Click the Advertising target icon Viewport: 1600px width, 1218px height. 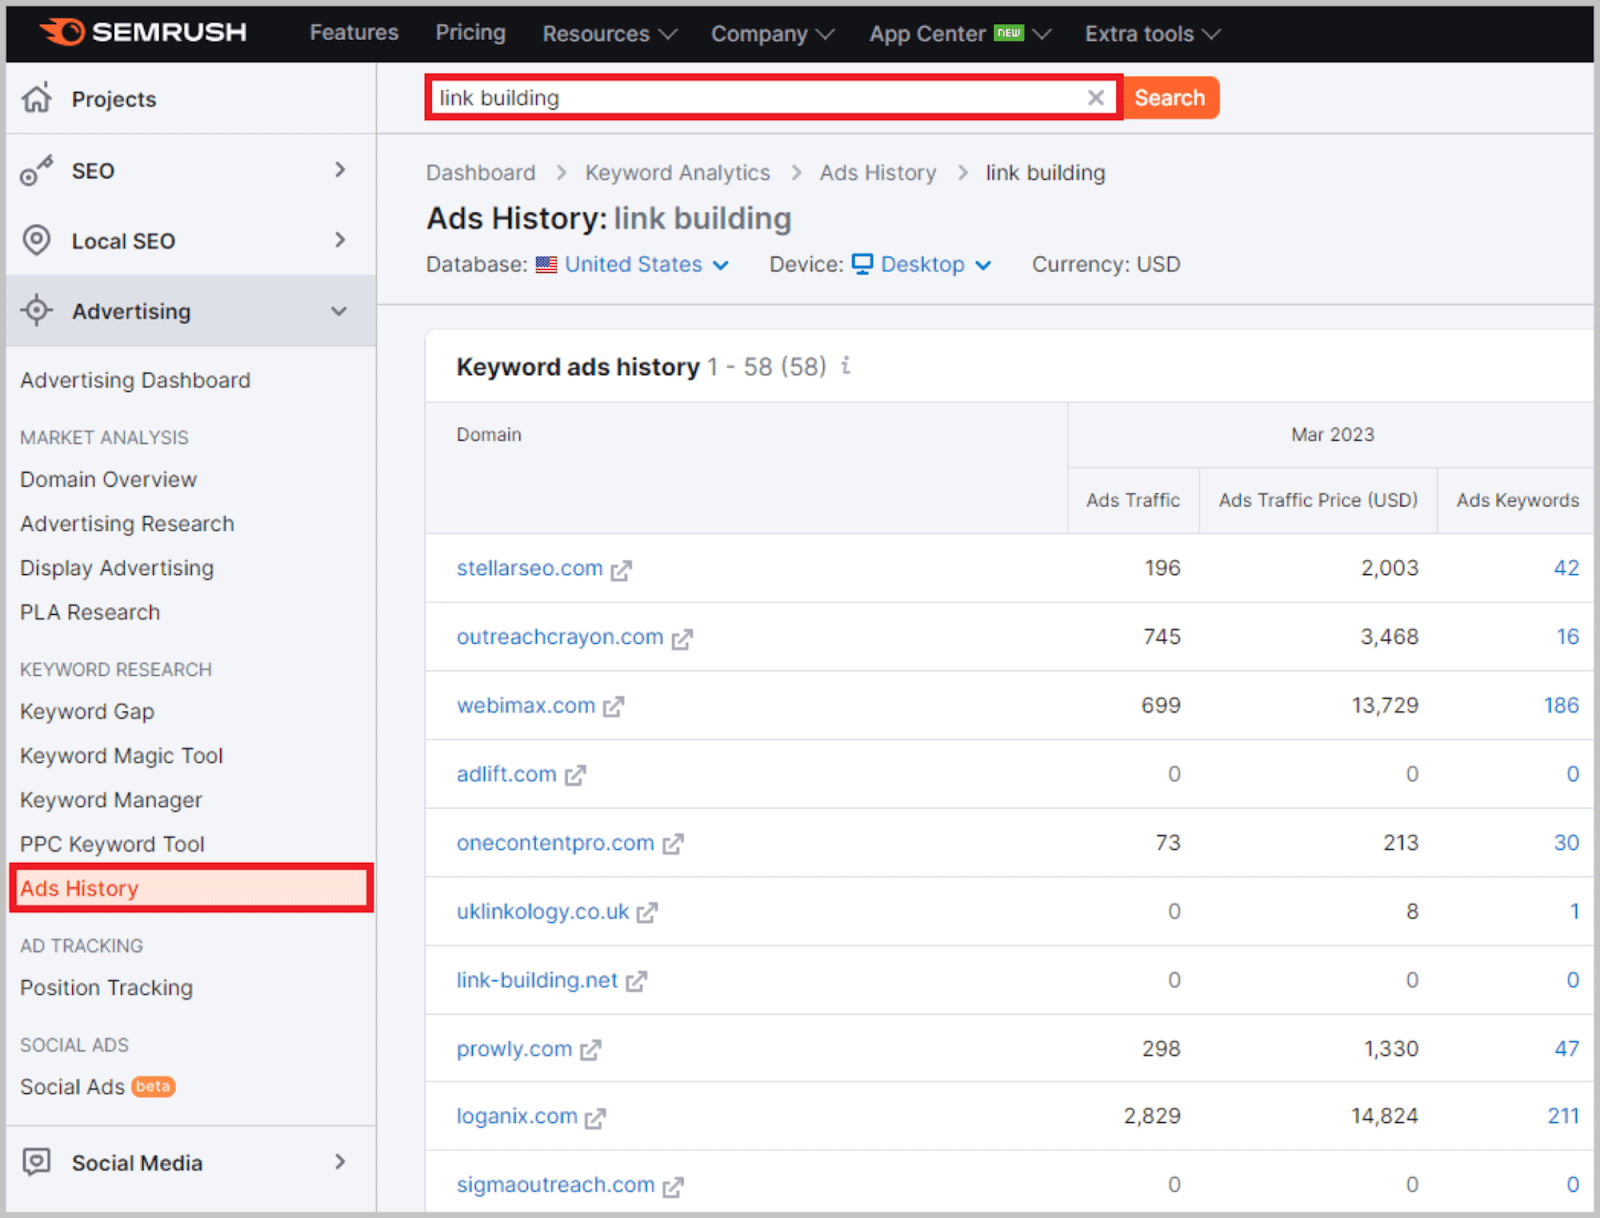click(x=37, y=310)
